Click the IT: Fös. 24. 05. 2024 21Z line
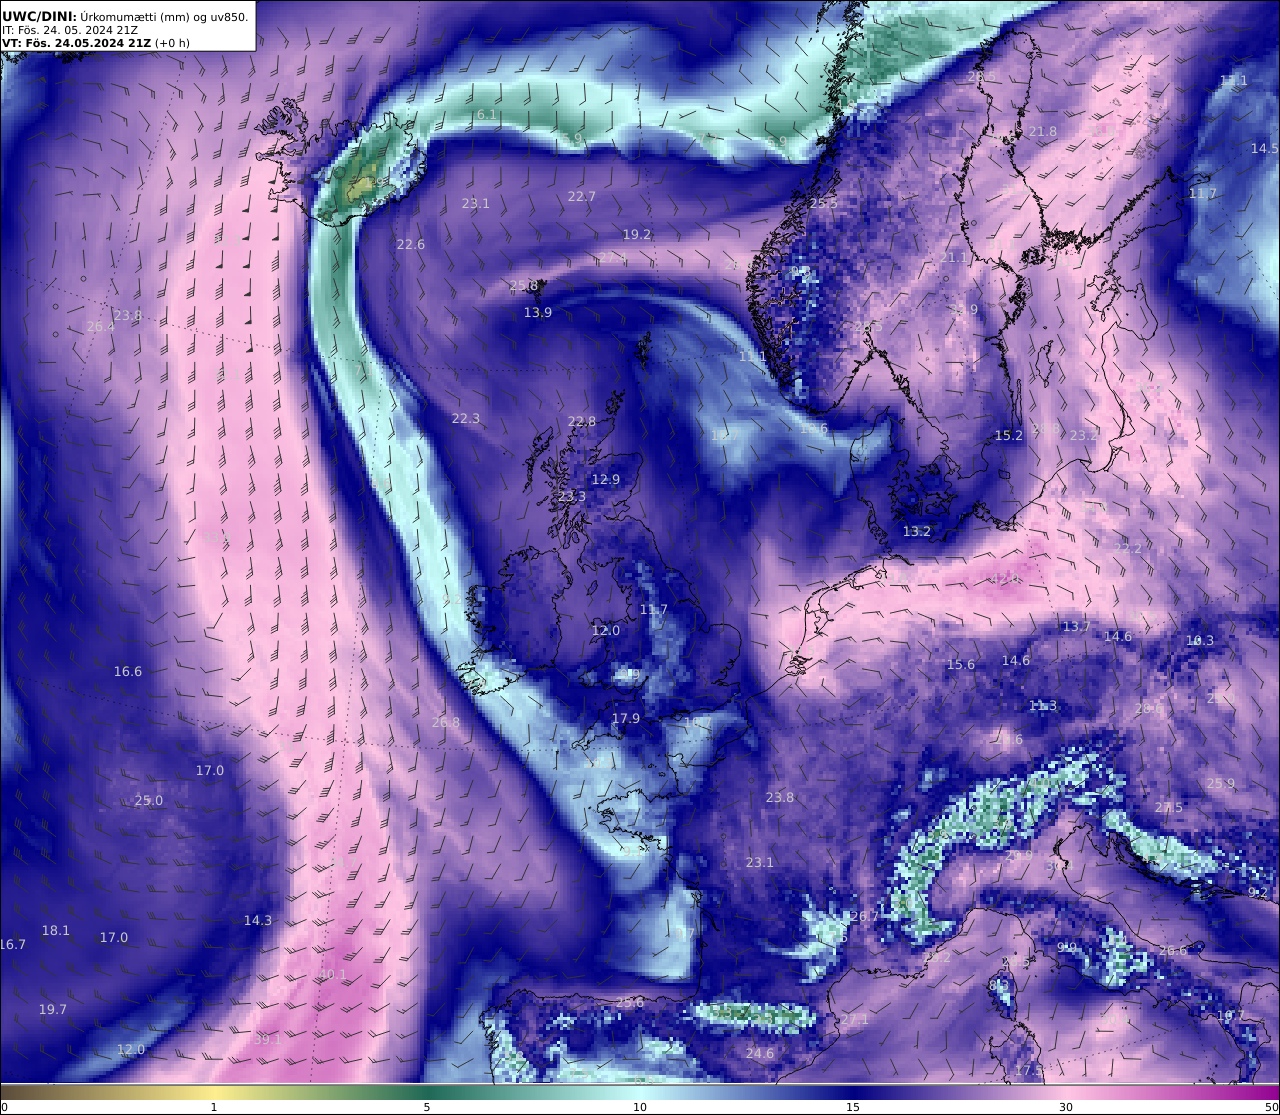Screen dimensions: 1280x1115 pyautogui.click(x=70, y=30)
